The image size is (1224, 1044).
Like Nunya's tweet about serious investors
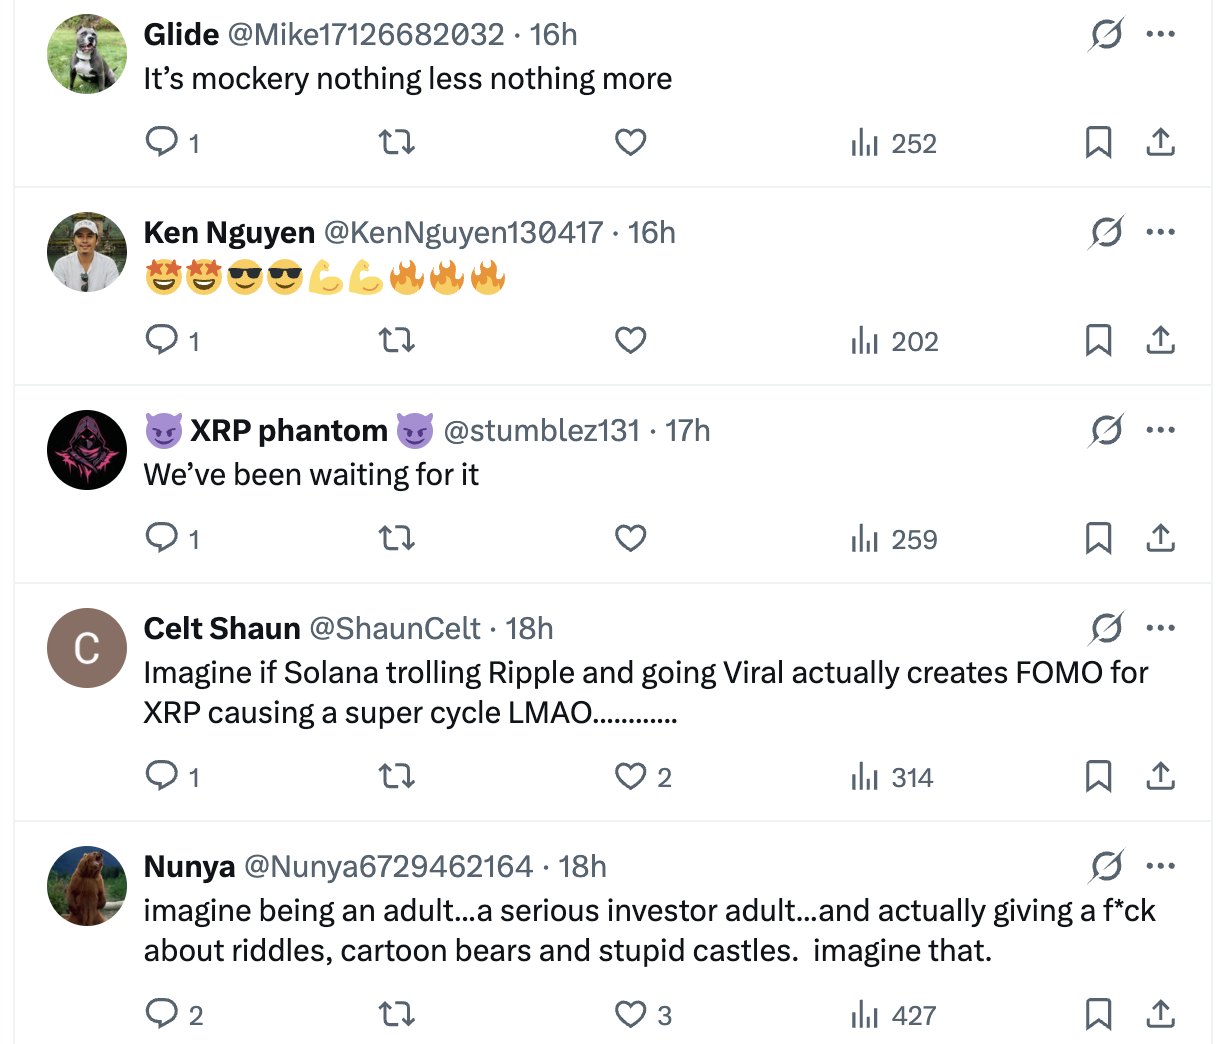[630, 1014]
